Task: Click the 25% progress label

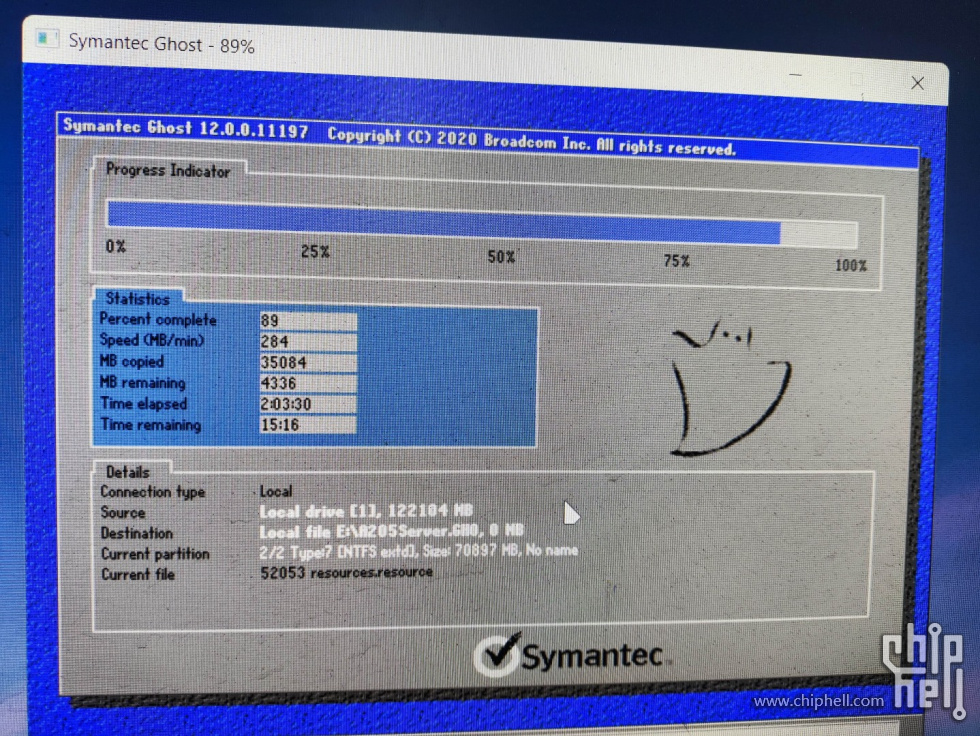Action: (315, 251)
